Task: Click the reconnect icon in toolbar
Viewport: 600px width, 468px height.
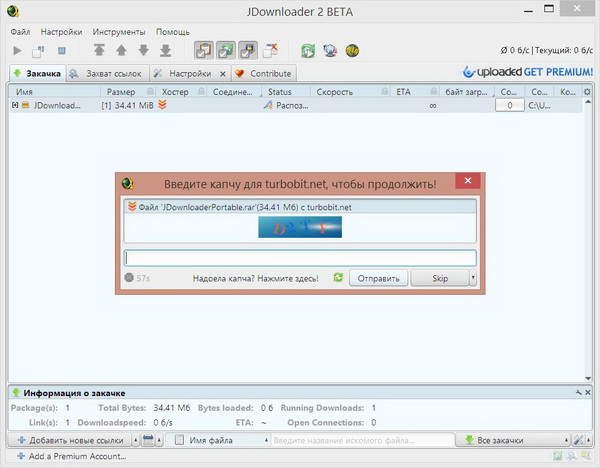Action: tap(308, 50)
